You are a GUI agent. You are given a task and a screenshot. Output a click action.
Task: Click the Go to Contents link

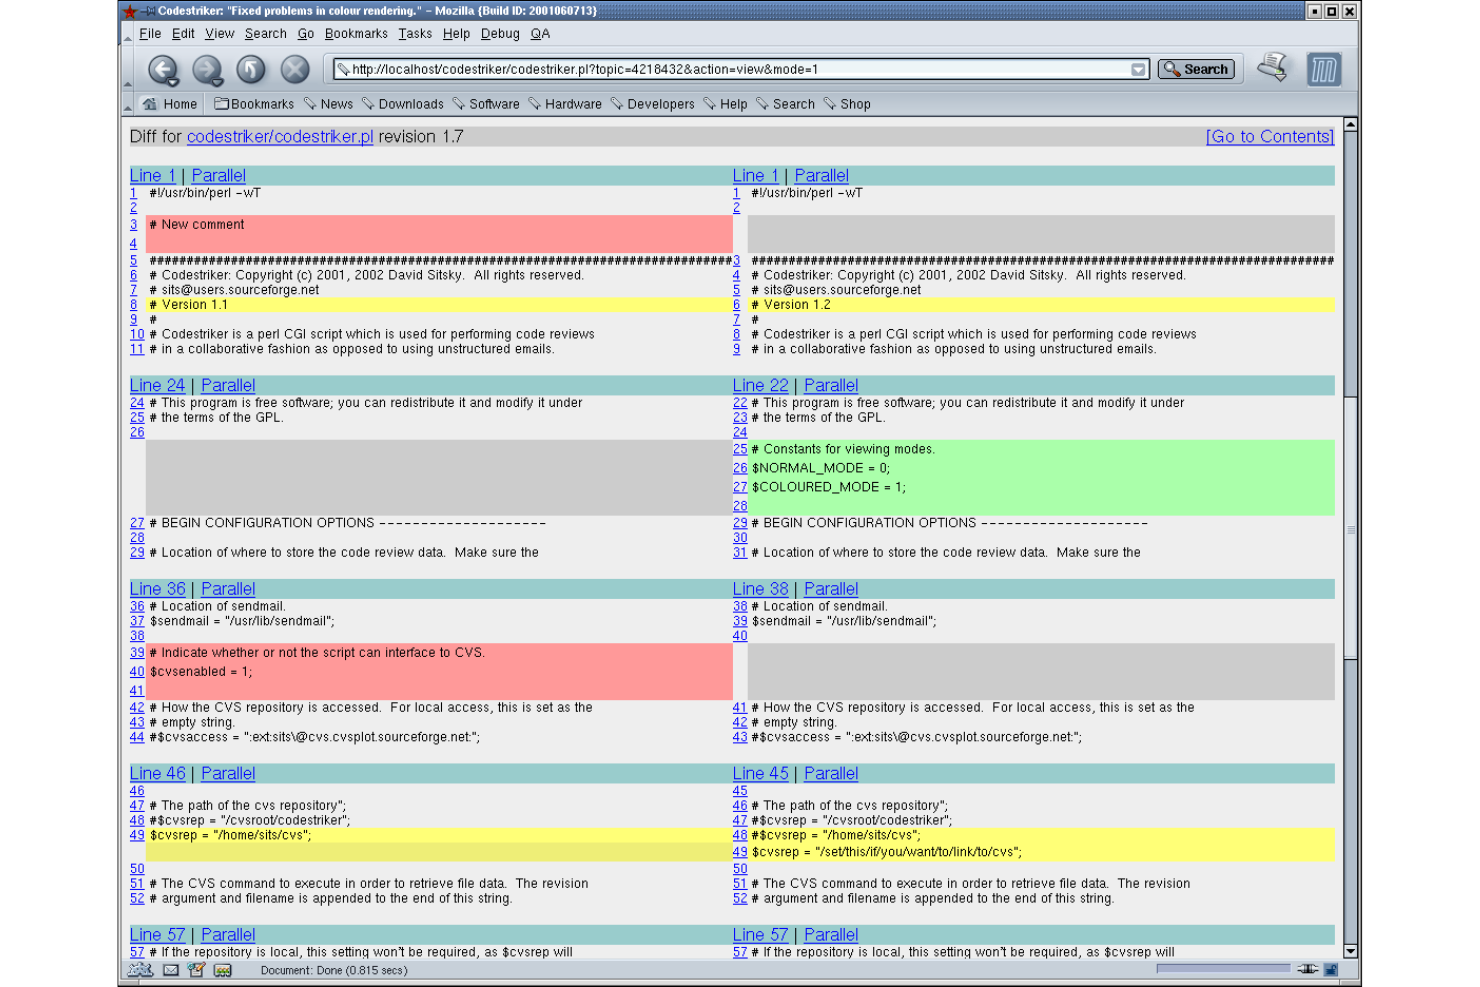pyautogui.click(x=1270, y=136)
